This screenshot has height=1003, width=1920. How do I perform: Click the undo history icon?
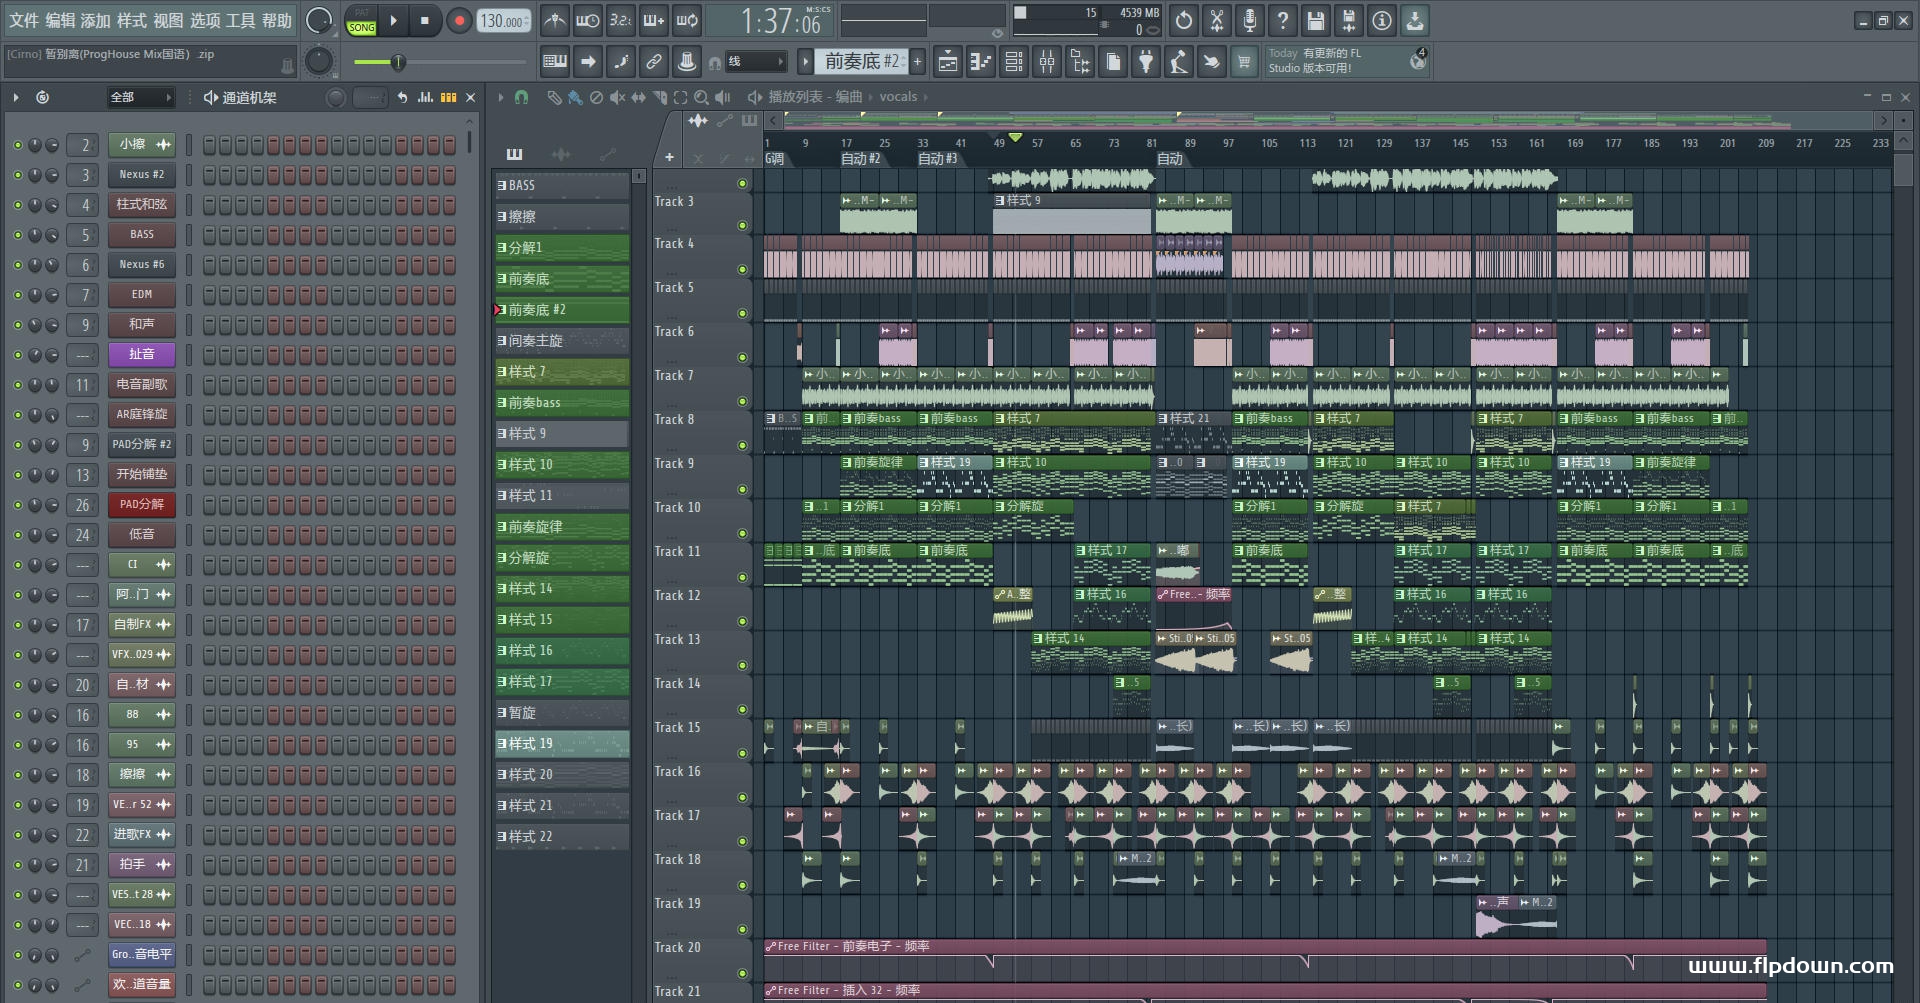point(1183,20)
